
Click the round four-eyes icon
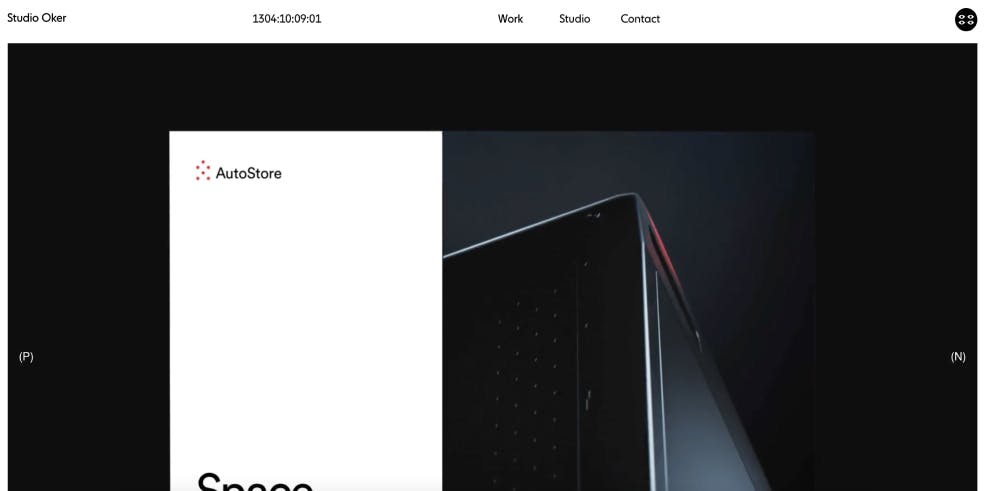966,20
